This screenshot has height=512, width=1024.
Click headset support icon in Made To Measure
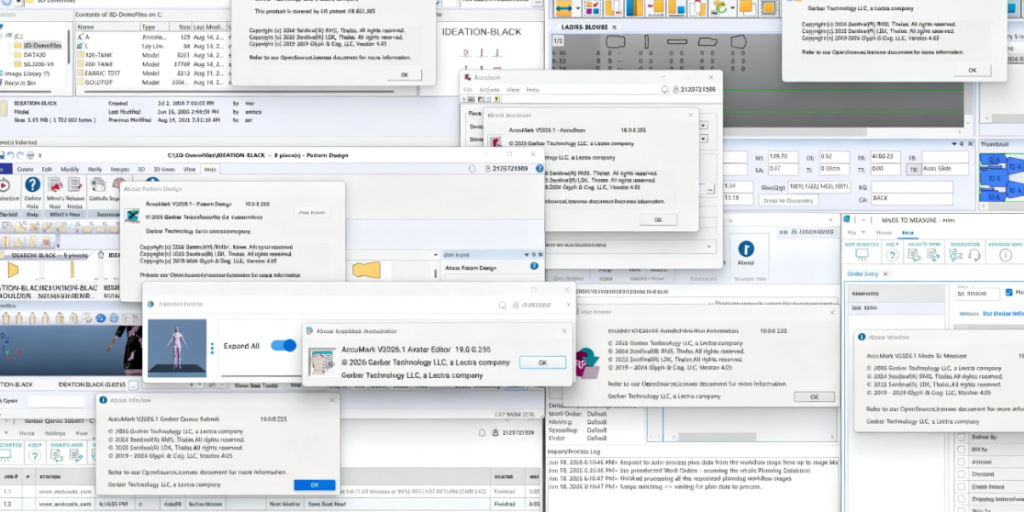[974, 255]
